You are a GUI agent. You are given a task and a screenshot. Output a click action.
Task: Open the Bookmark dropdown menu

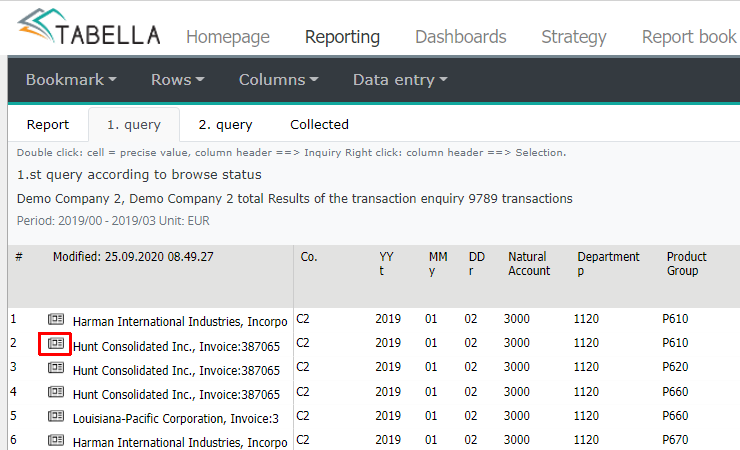point(71,80)
